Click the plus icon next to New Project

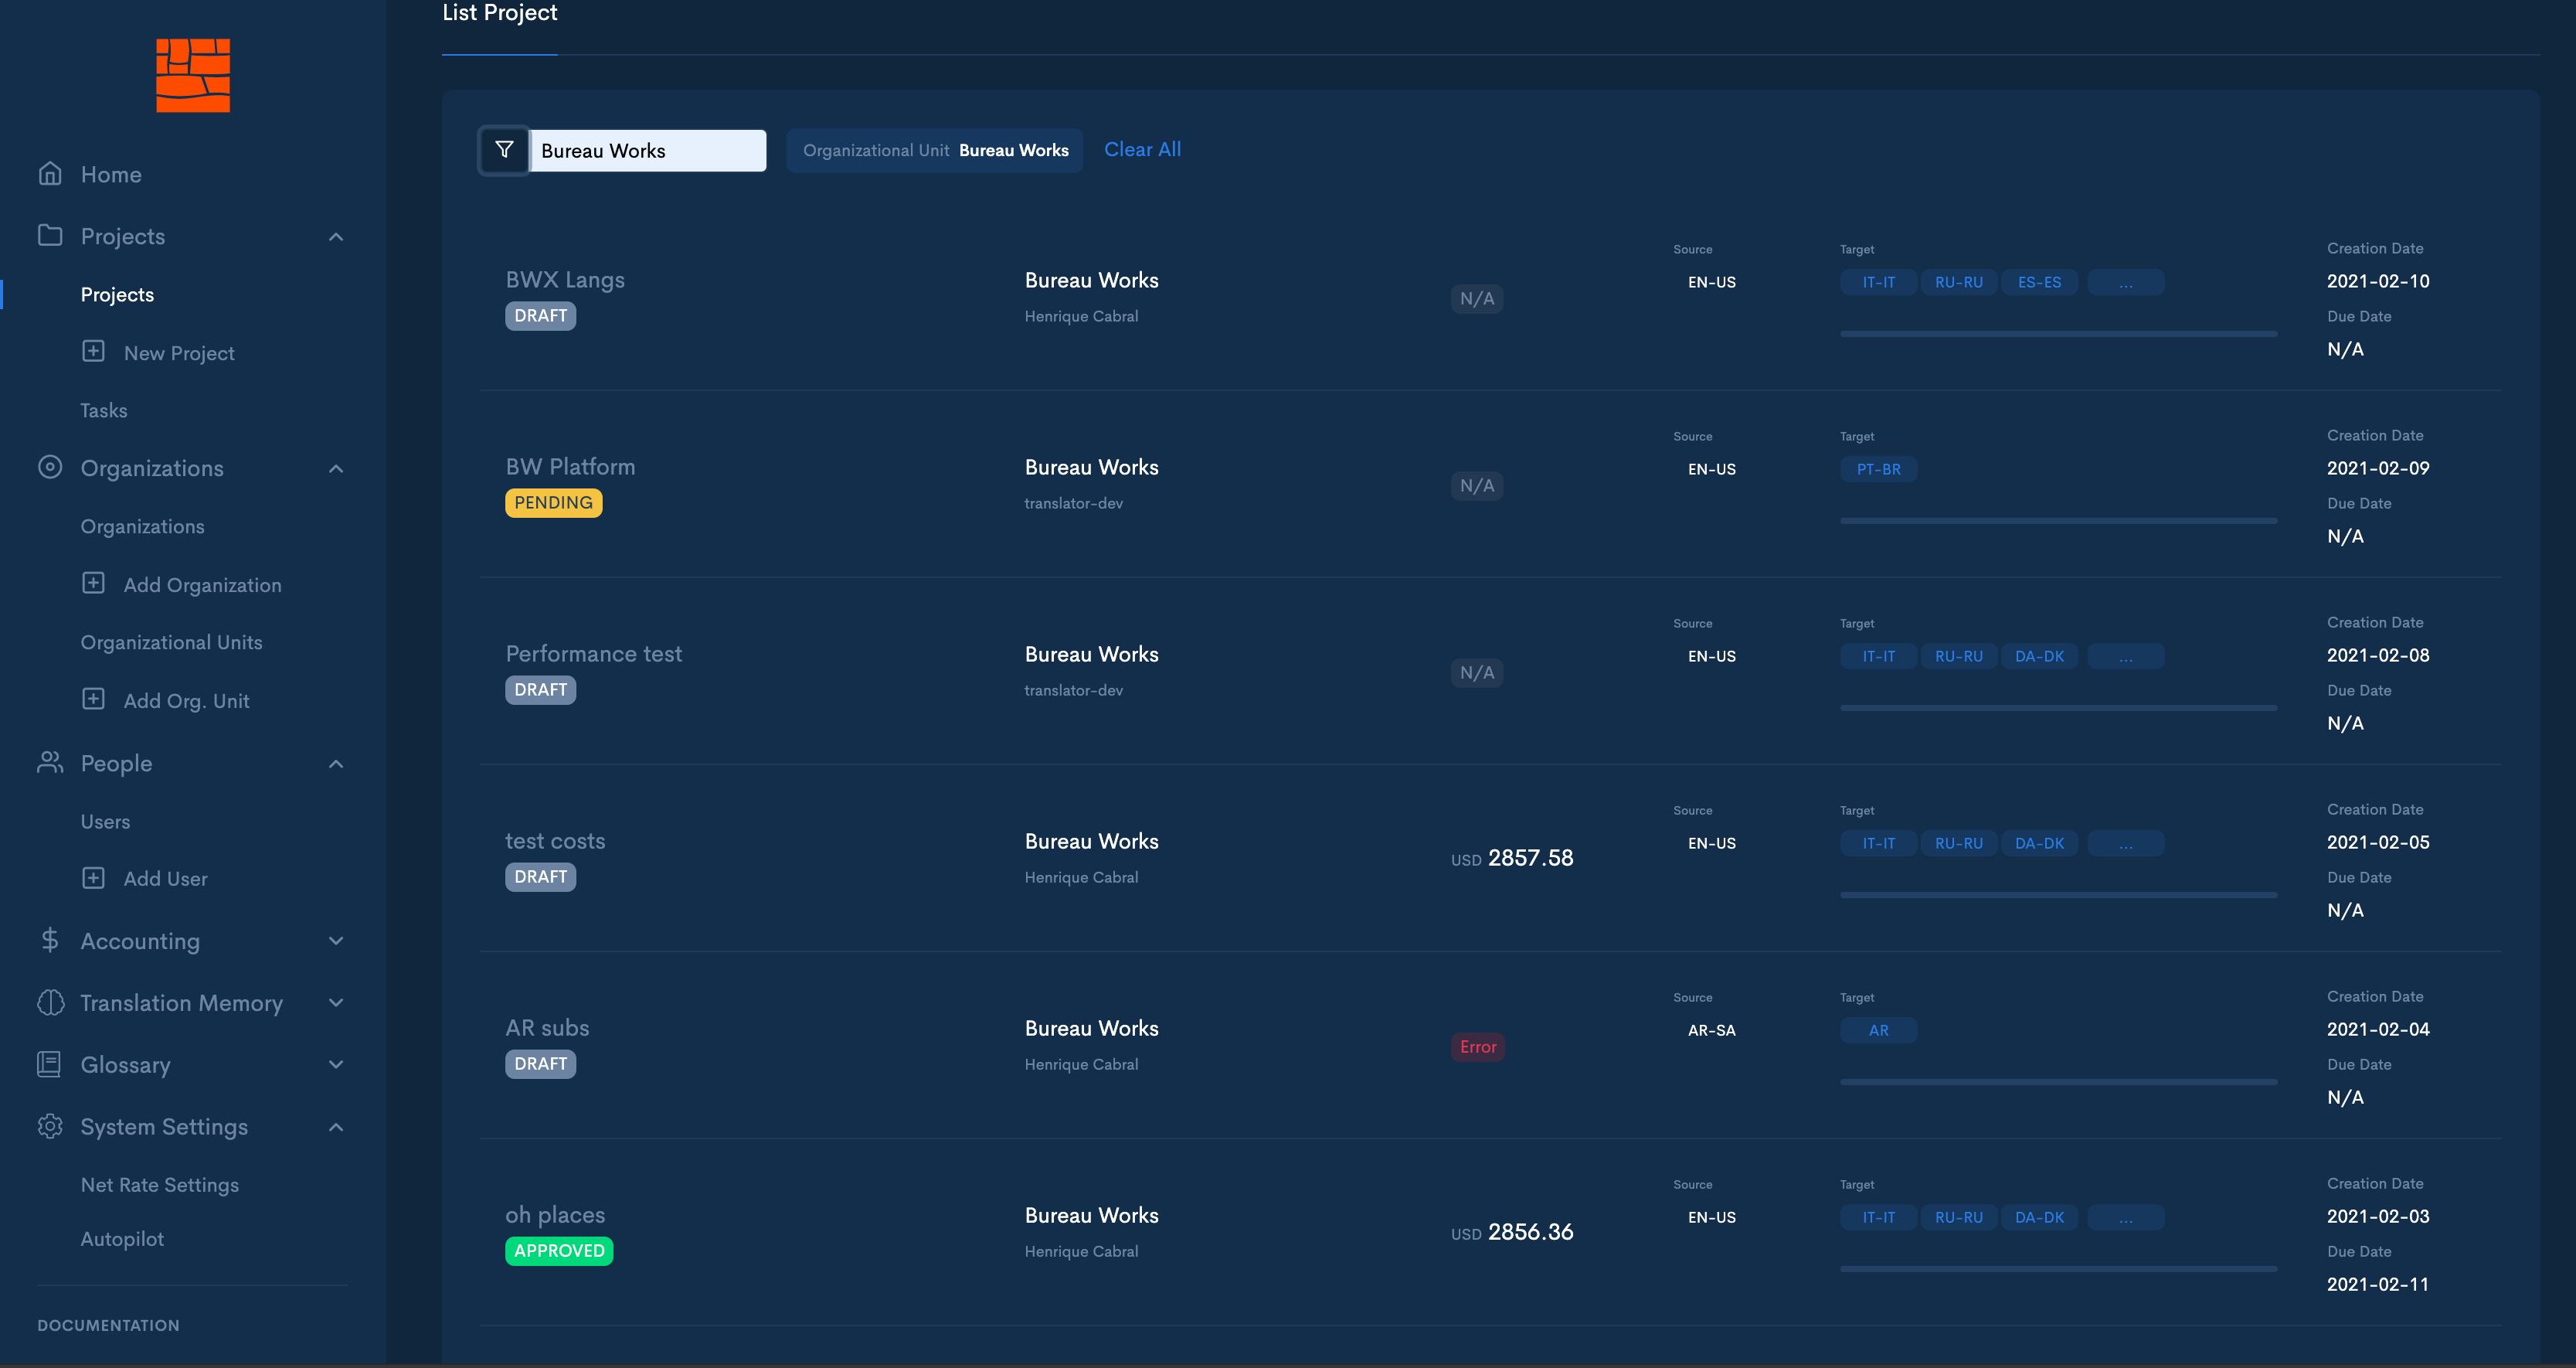[94, 351]
